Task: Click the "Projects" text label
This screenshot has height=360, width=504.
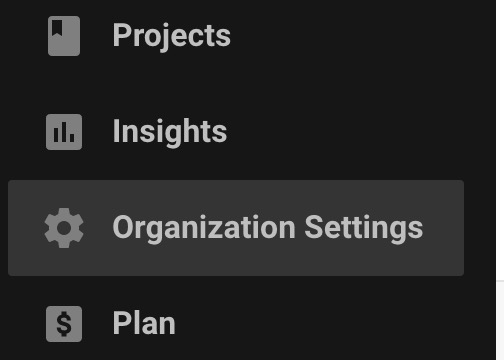Action: coord(172,36)
